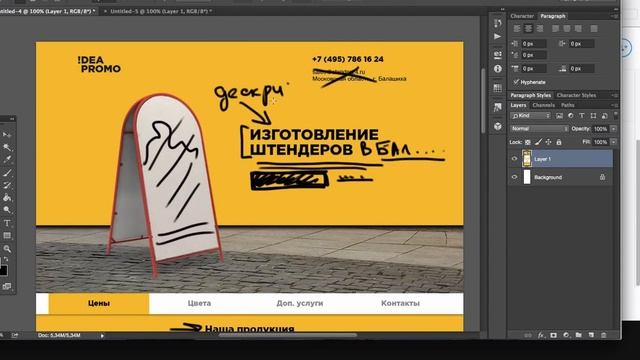
Task: Click the layer Fill value field
Action: pos(600,142)
